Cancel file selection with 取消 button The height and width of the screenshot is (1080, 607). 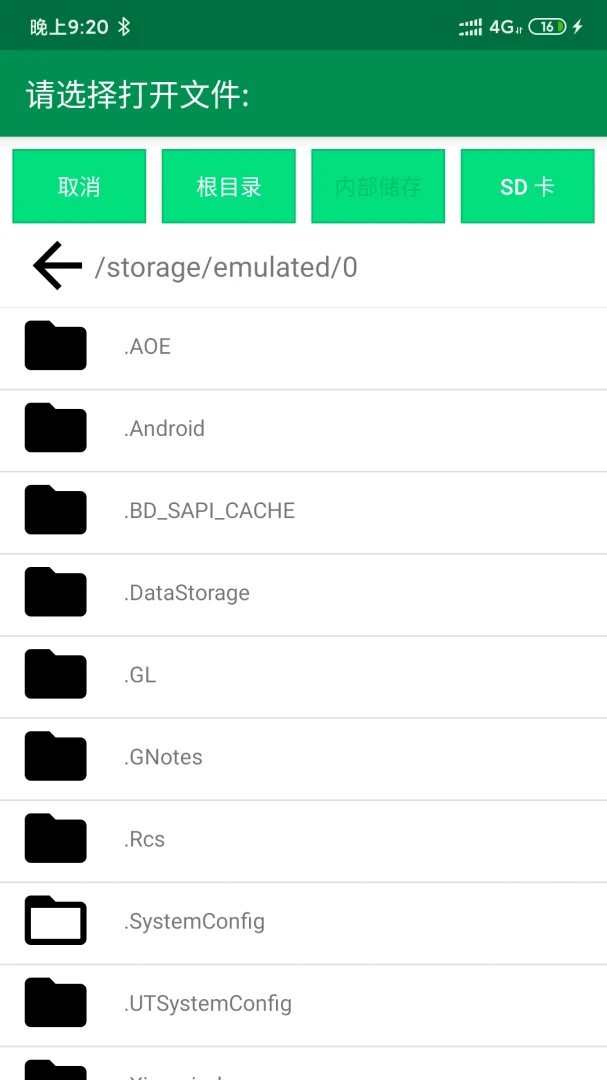[x=79, y=187]
